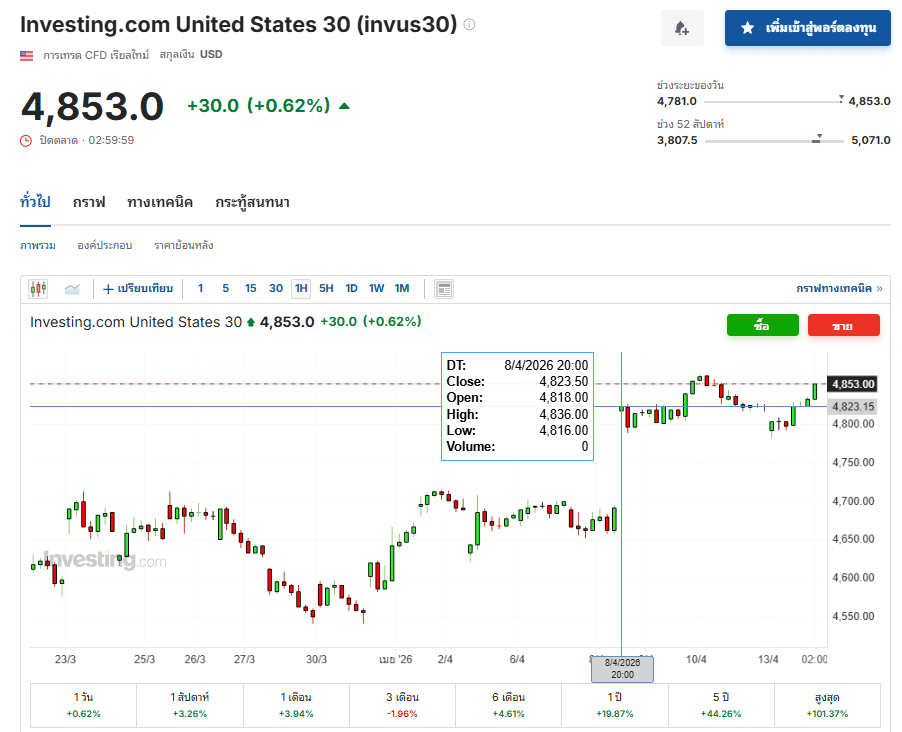902x732 pixels.
Task: Switch to the กราฟ tab
Action: point(89,202)
